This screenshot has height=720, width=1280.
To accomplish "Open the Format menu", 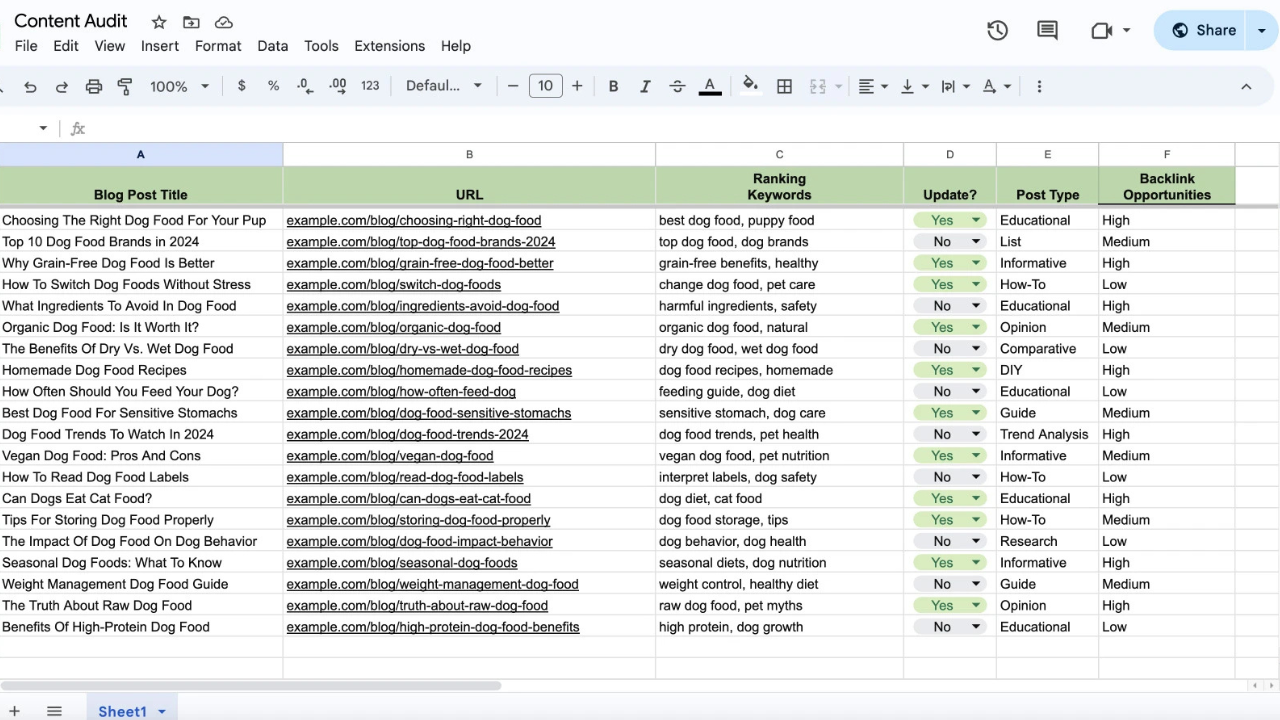I will (x=218, y=46).
